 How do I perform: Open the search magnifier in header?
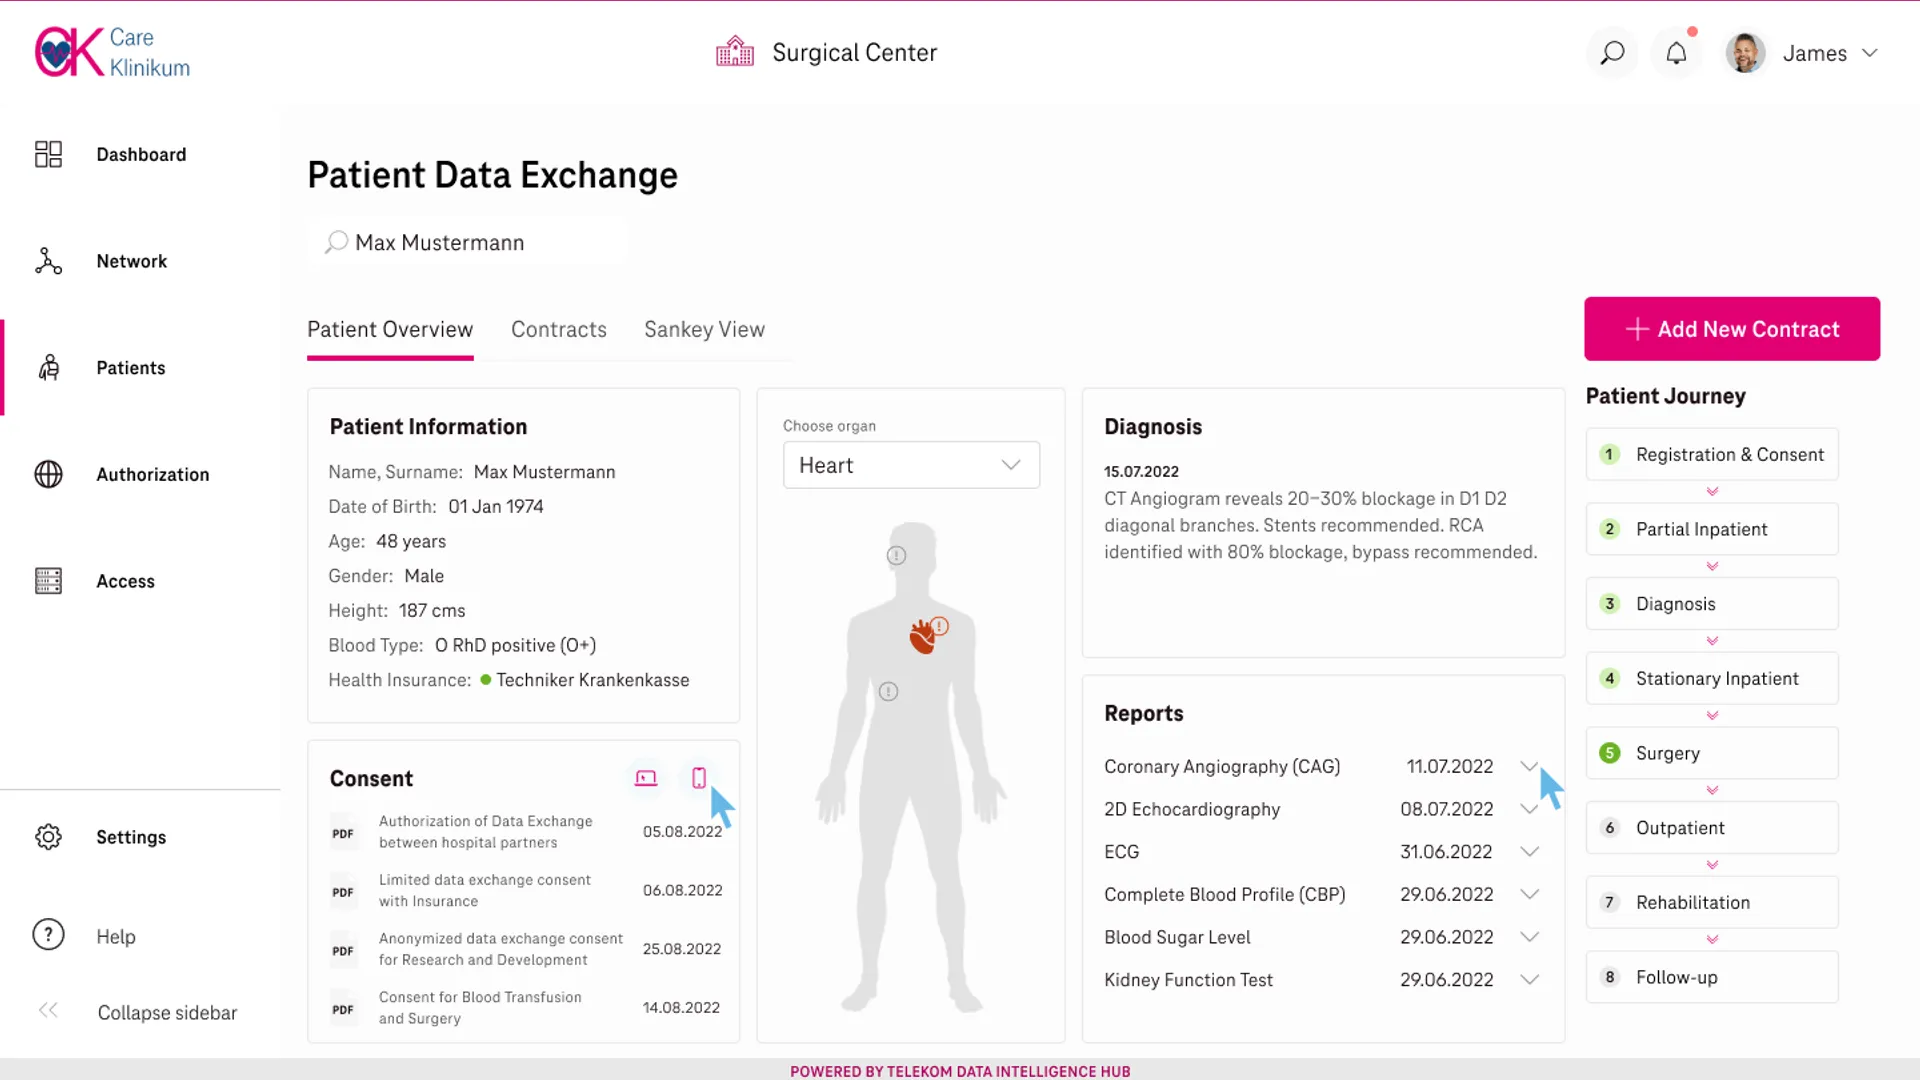coord(1612,53)
